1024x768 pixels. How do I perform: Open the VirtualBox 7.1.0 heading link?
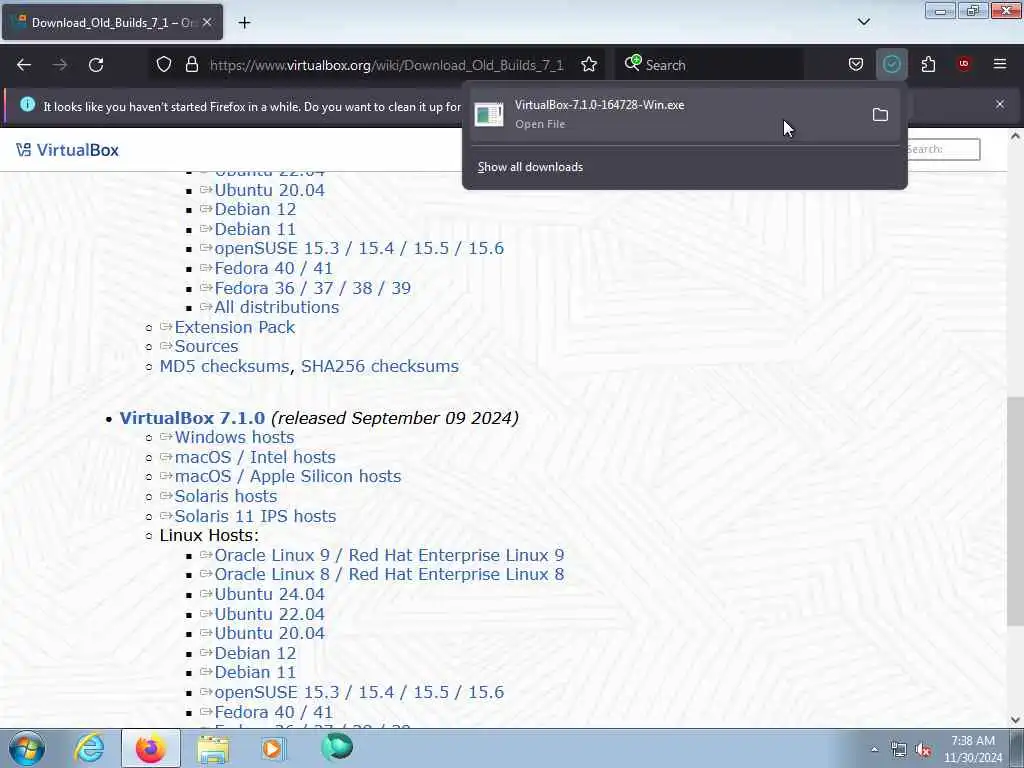point(192,418)
